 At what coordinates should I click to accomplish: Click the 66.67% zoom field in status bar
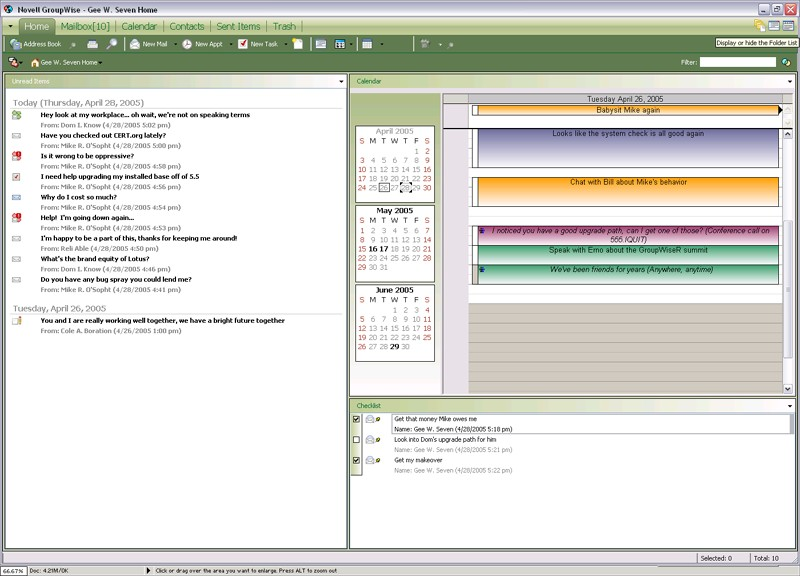pyautogui.click(x=13, y=571)
